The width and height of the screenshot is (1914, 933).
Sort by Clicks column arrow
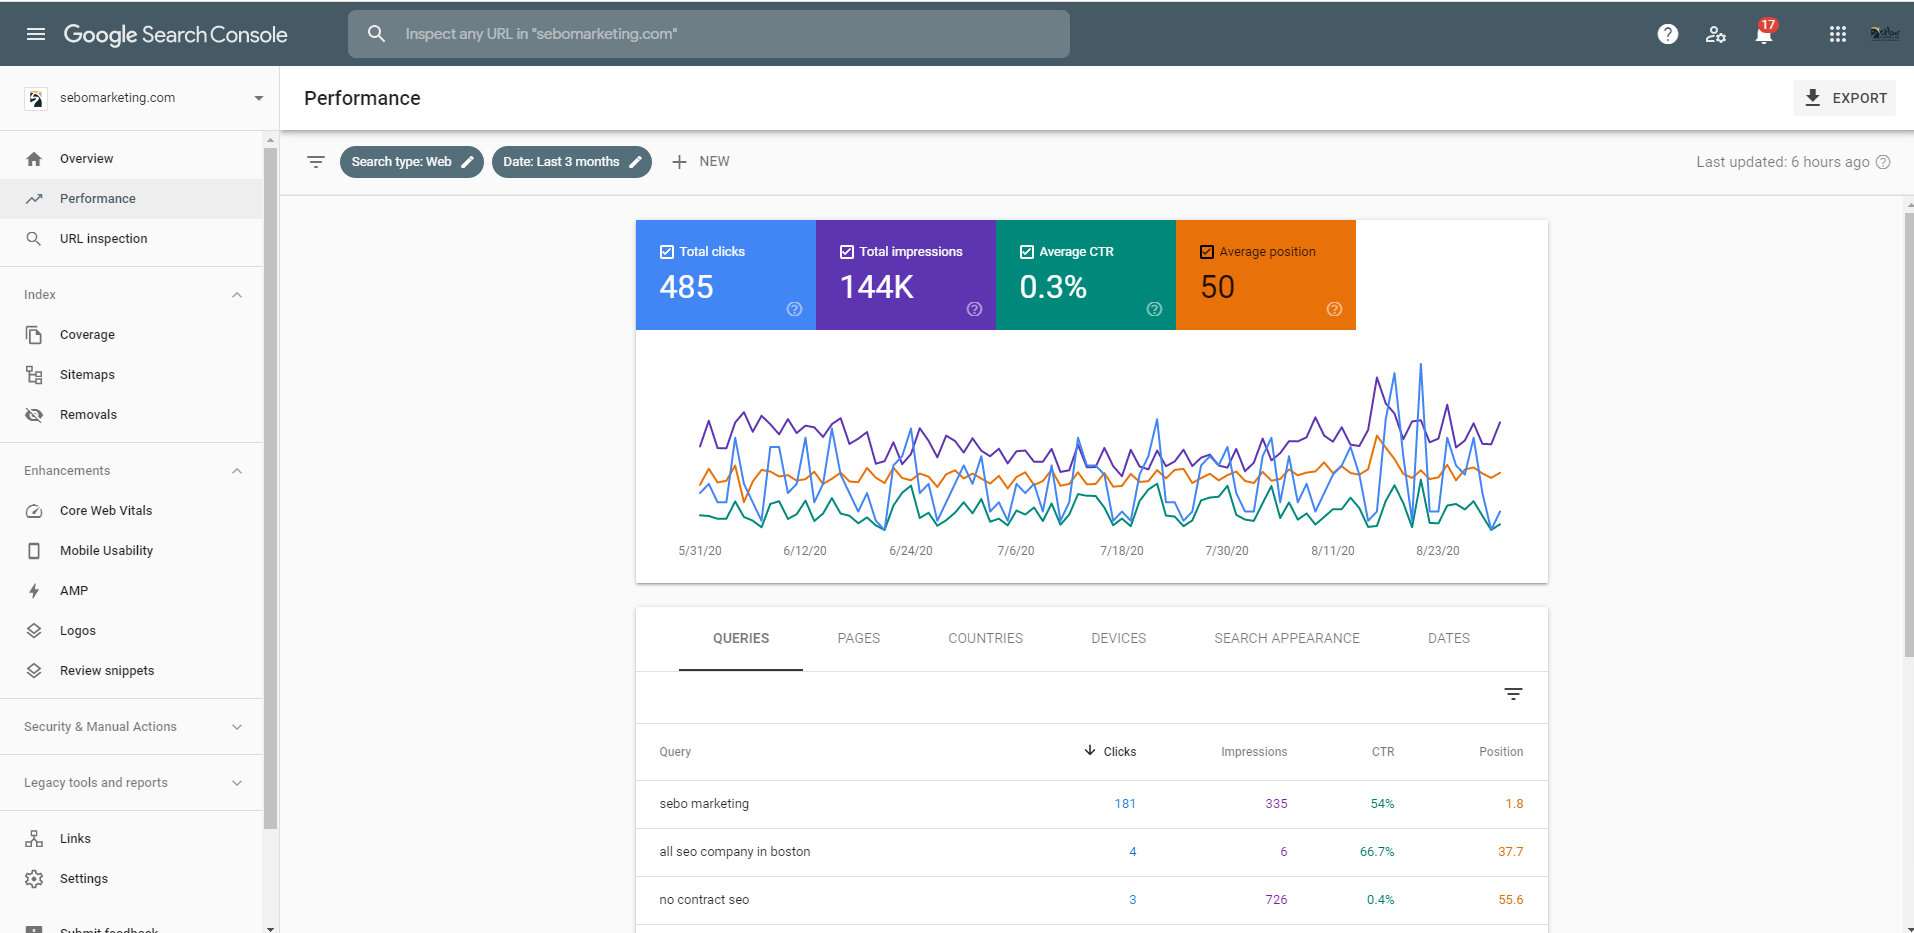1090,751
